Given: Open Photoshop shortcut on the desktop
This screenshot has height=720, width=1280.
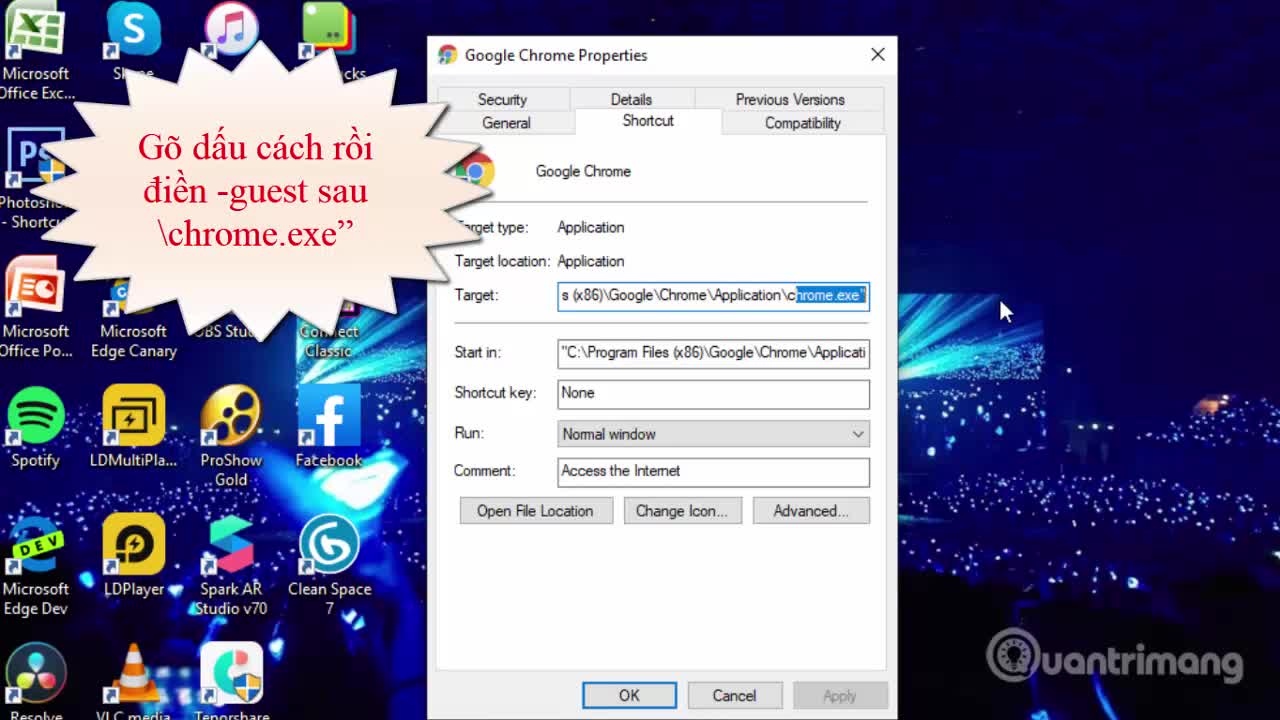Looking at the screenshot, I should [x=34, y=180].
